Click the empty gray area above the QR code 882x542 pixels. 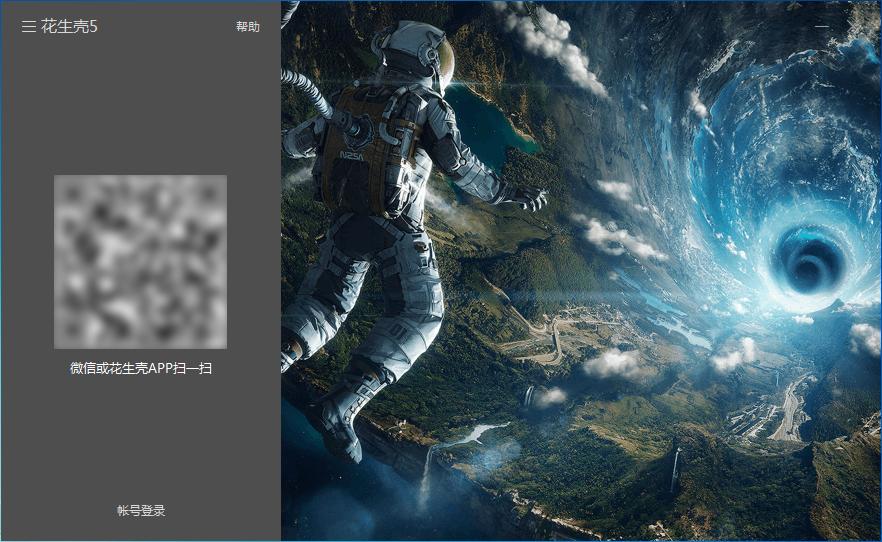[x=140, y=110]
